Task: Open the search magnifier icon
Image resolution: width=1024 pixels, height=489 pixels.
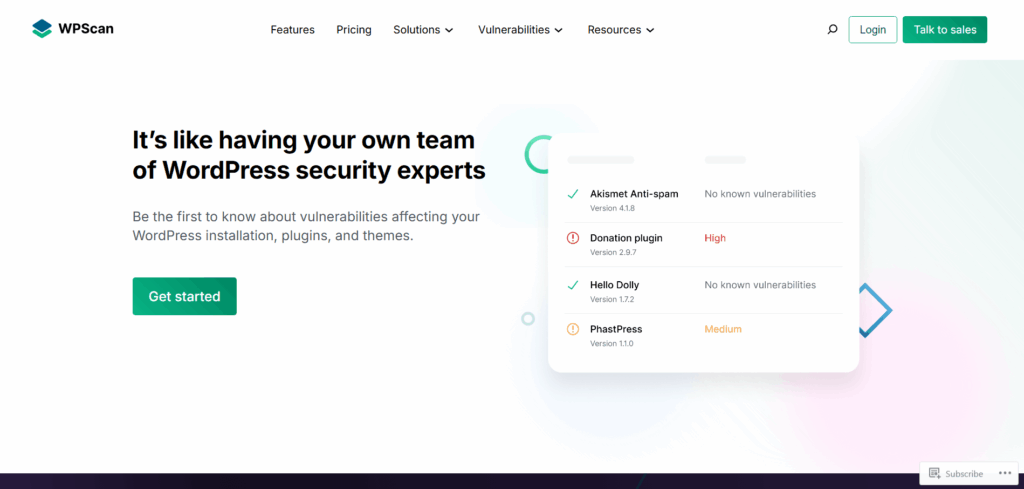Action: [x=832, y=29]
